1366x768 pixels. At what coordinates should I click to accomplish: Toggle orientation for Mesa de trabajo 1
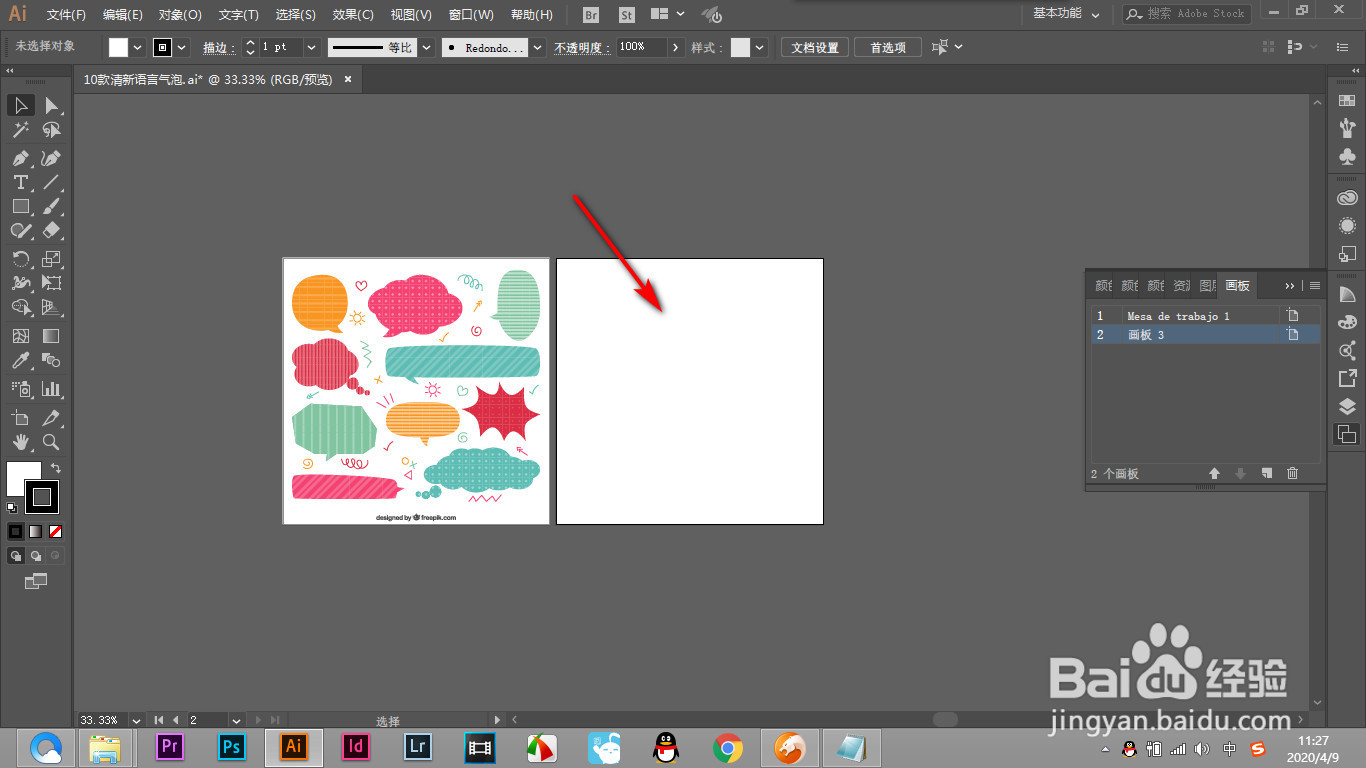tap(1292, 315)
